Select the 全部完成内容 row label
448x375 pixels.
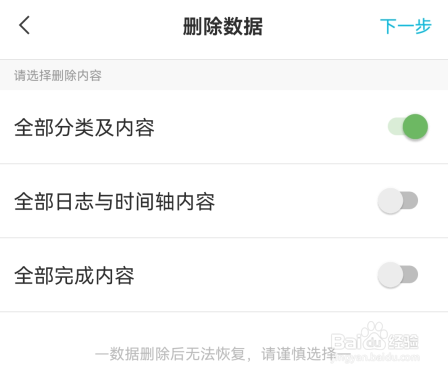click(x=74, y=276)
